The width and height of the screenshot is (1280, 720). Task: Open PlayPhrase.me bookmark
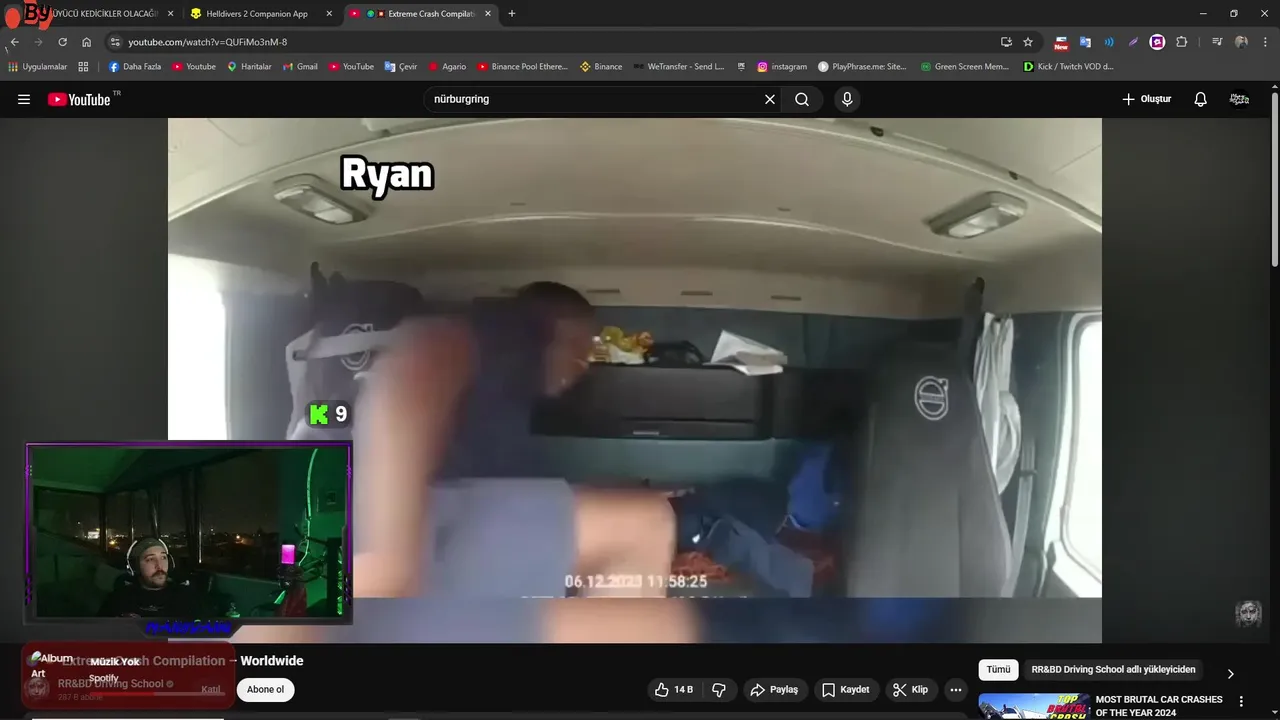[x=862, y=67]
